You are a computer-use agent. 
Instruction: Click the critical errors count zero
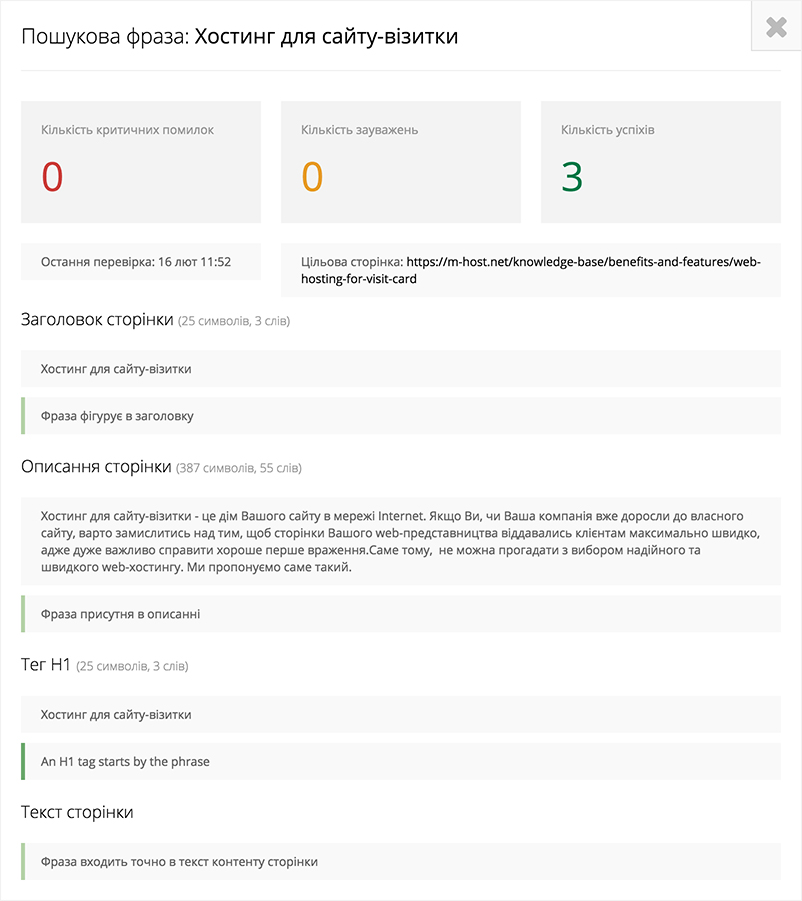(x=52, y=177)
